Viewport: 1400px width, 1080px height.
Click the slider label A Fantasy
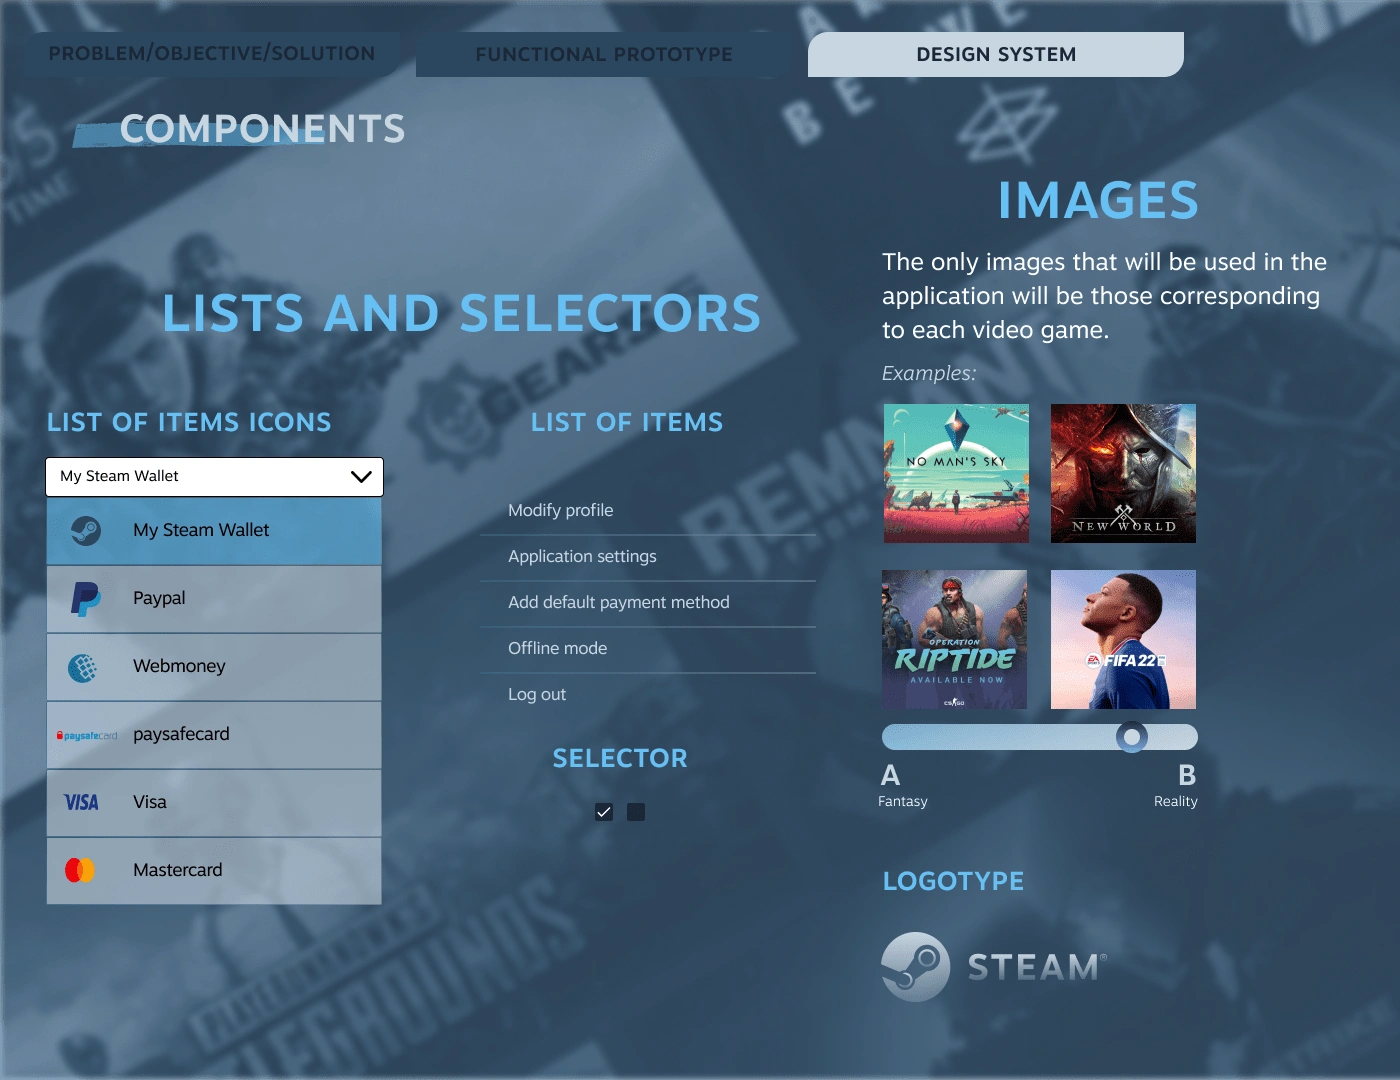pyautogui.click(x=903, y=786)
